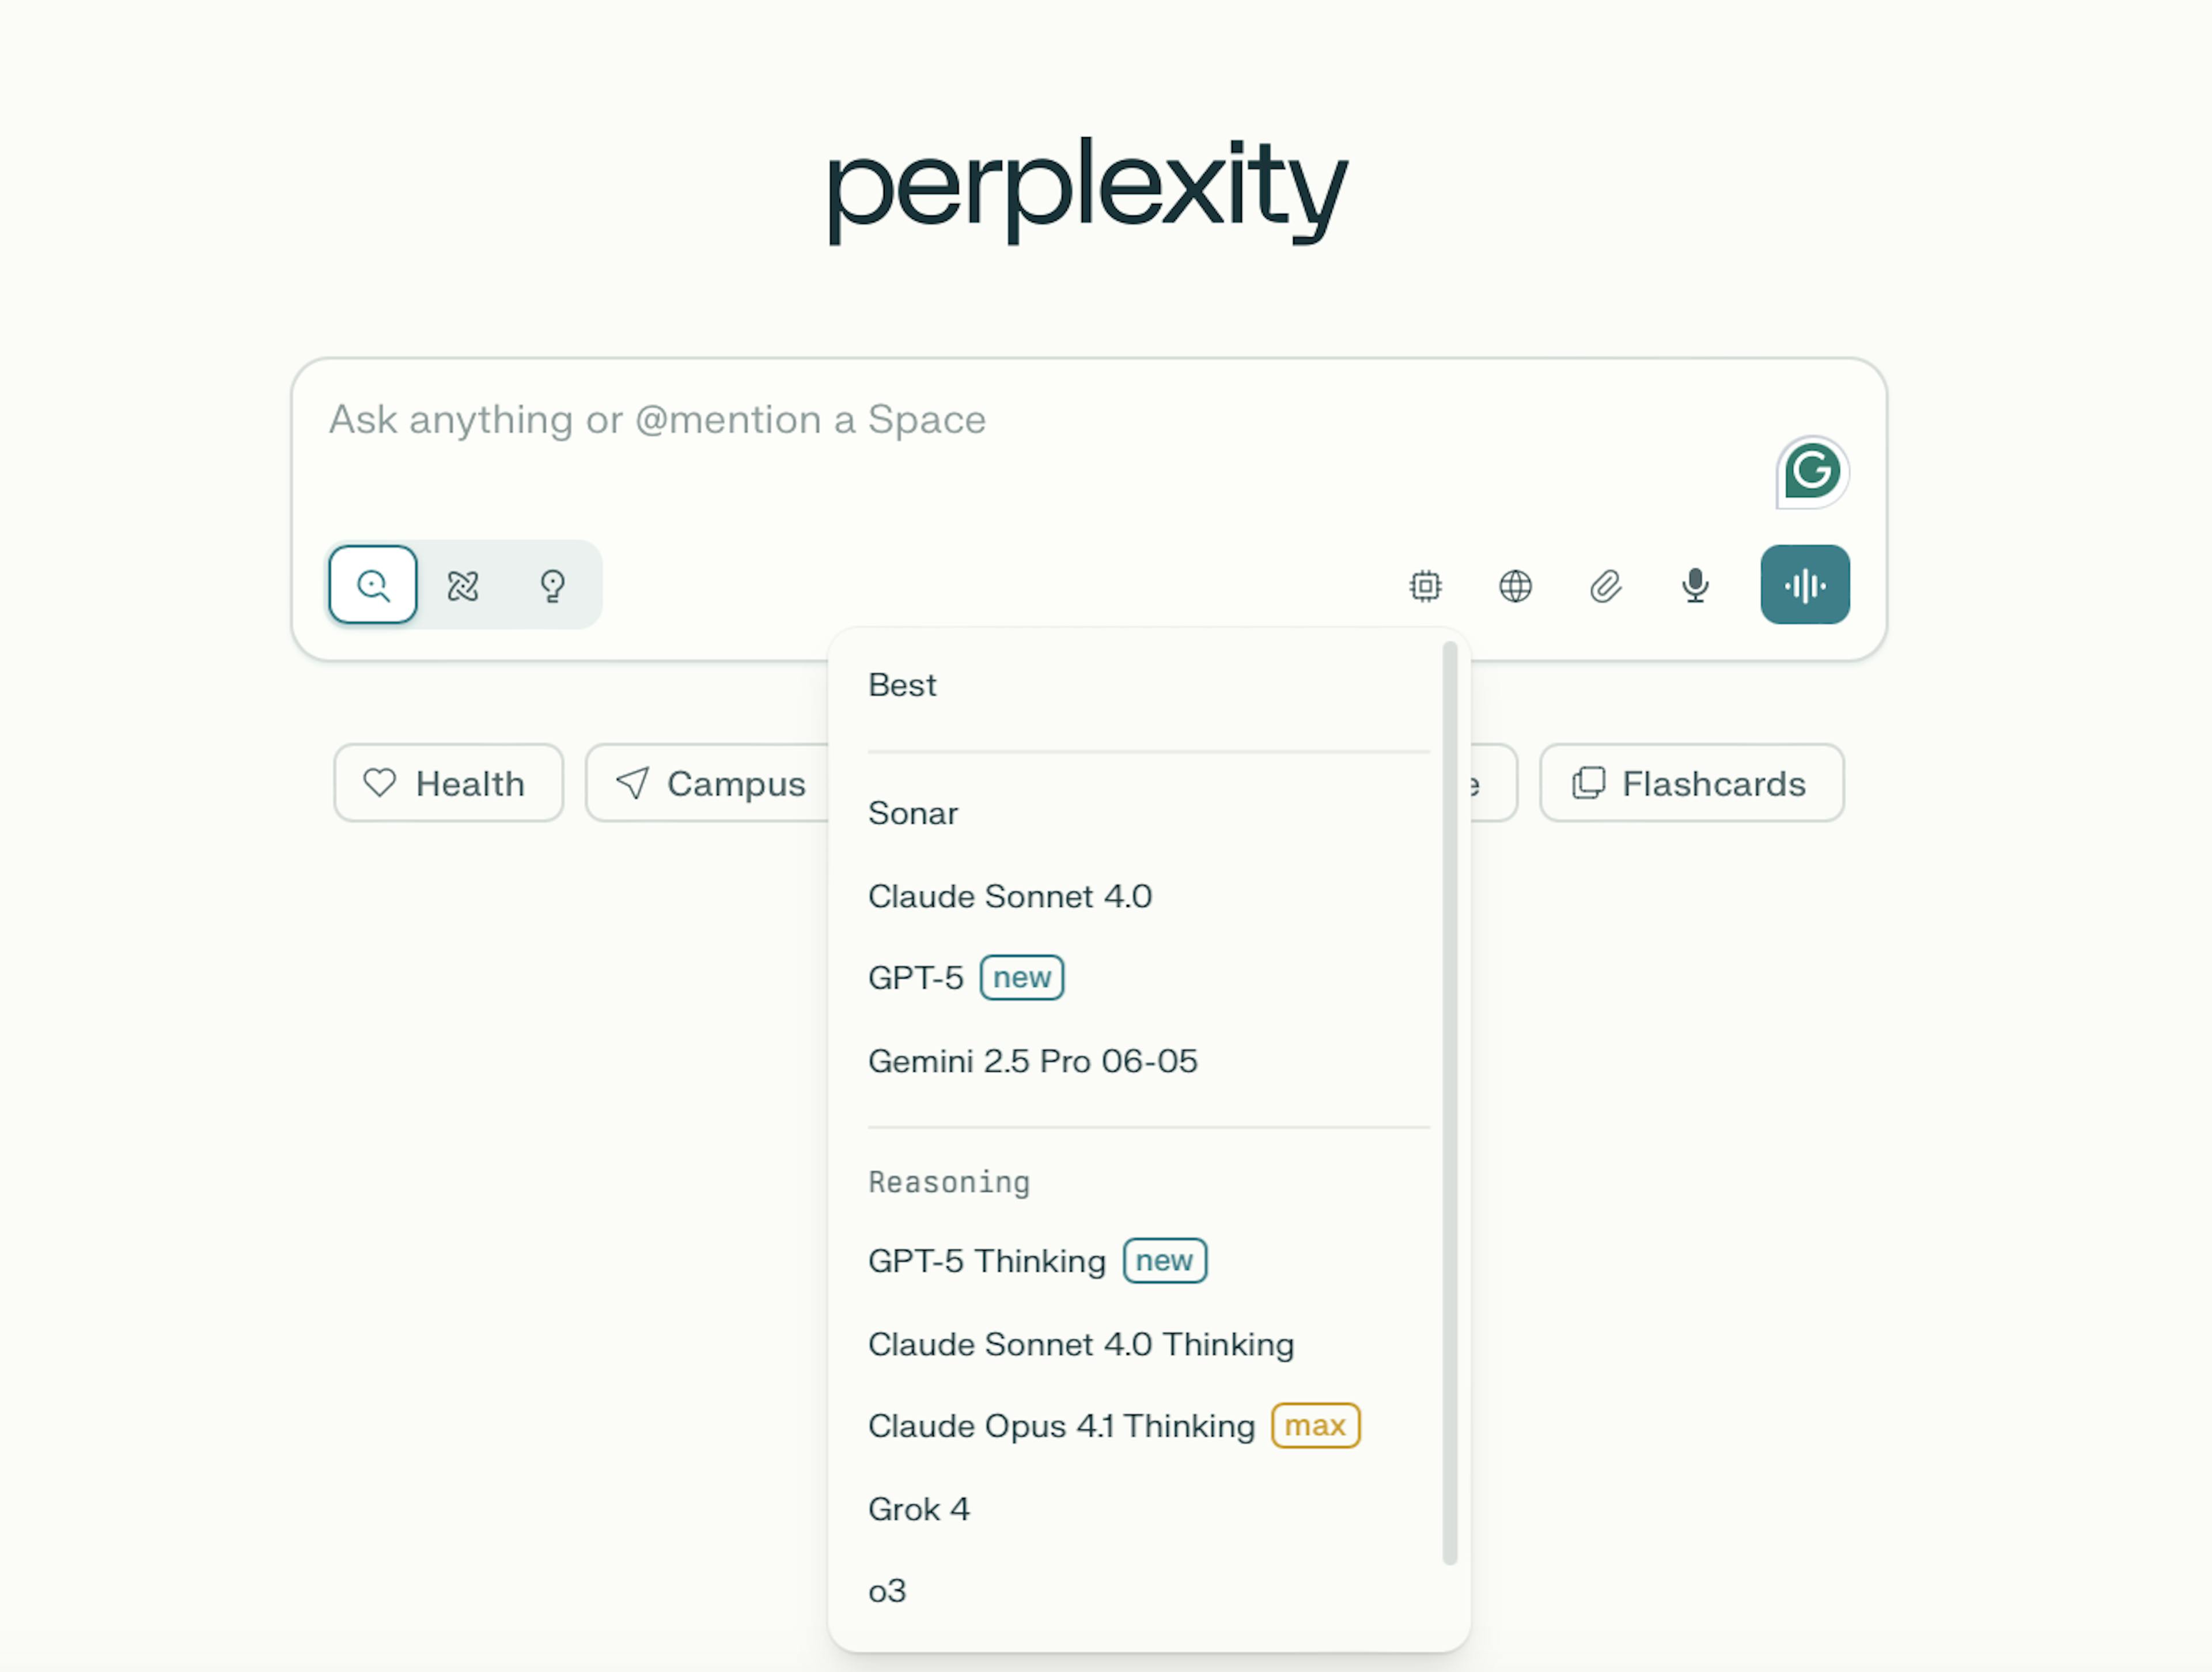This screenshot has width=2212, height=1672.
Task: Start dictation with microphone icon
Action: [x=1695, y=586]
